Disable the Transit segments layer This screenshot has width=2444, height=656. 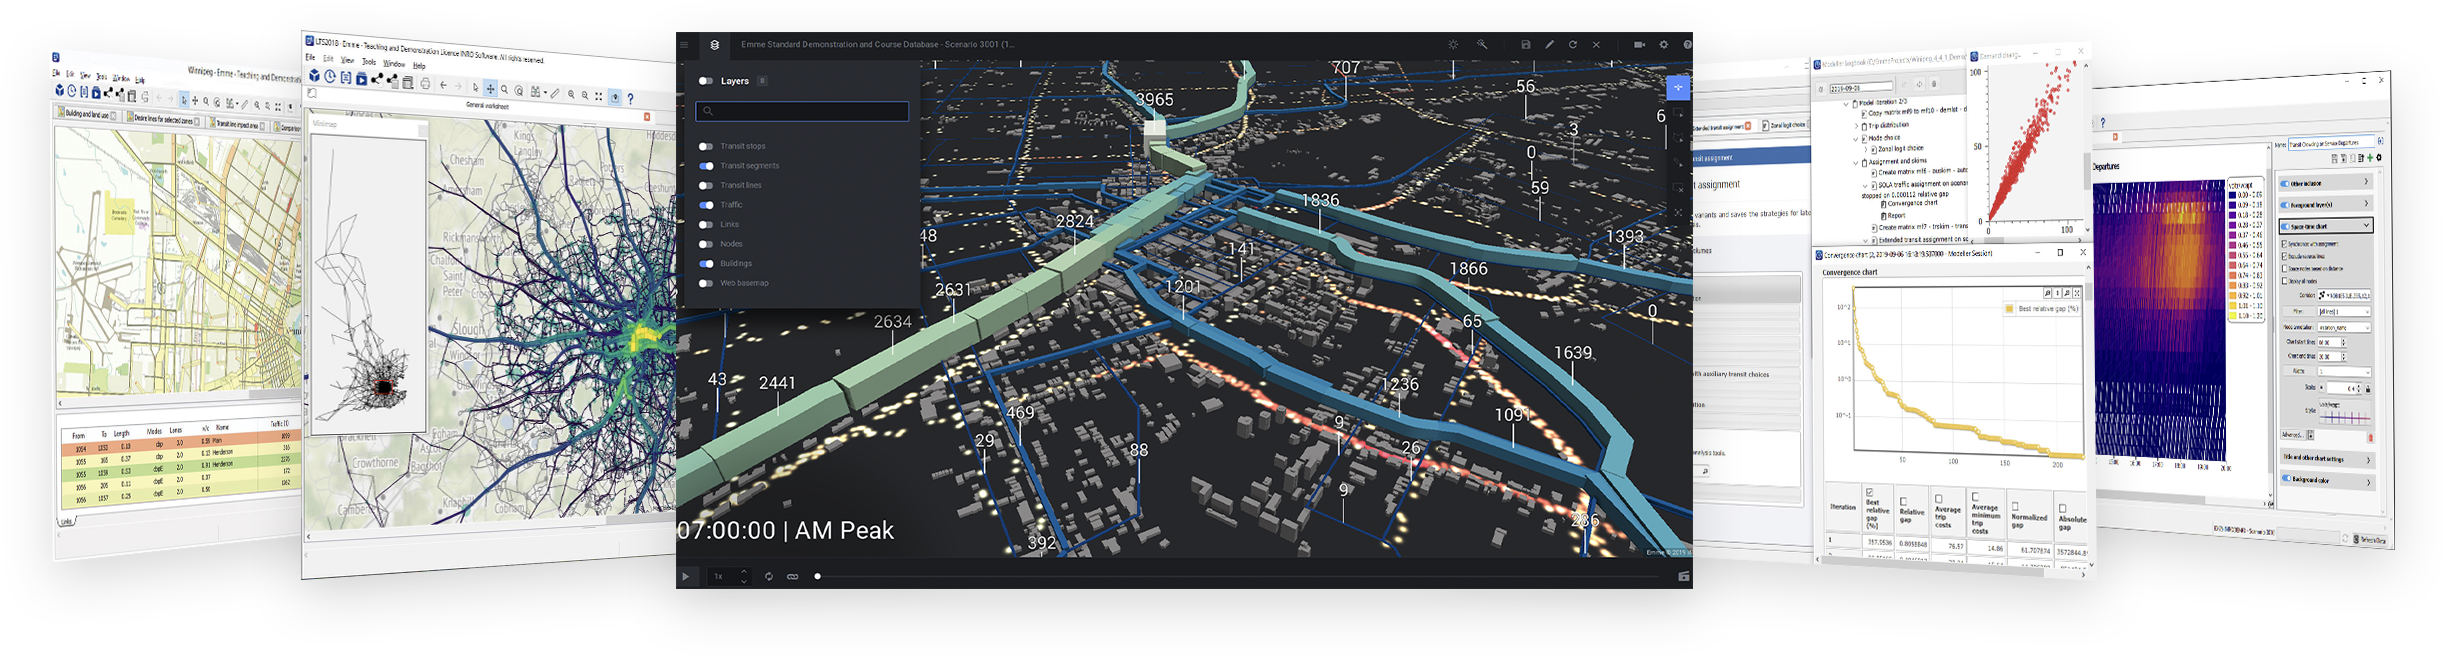[706, 166]
